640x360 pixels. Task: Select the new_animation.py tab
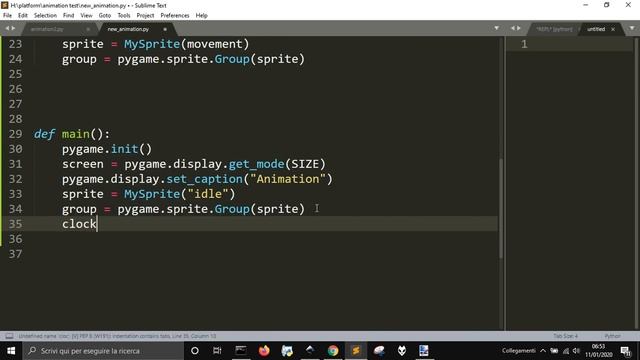point(128,29)
